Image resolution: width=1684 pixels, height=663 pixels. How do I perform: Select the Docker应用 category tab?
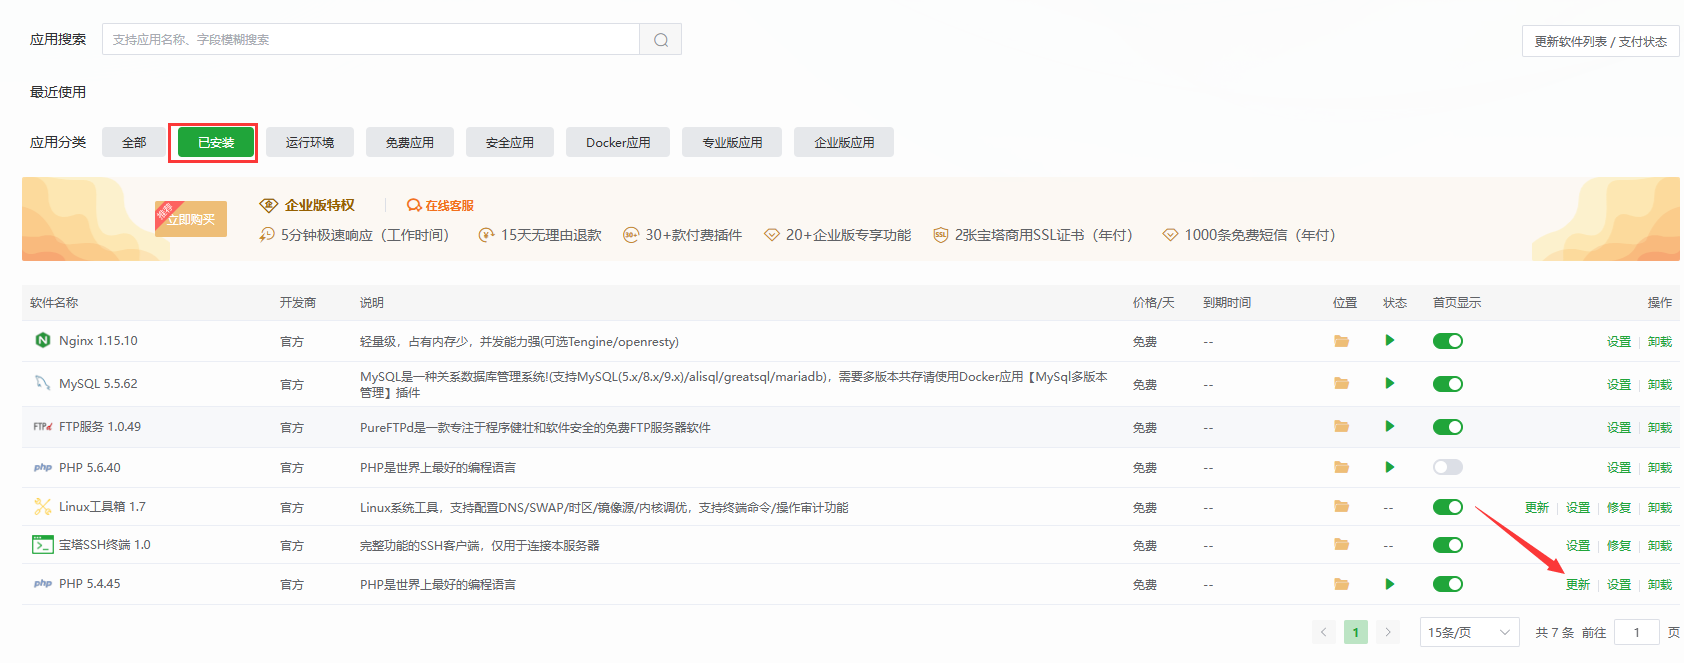[618, 142]
